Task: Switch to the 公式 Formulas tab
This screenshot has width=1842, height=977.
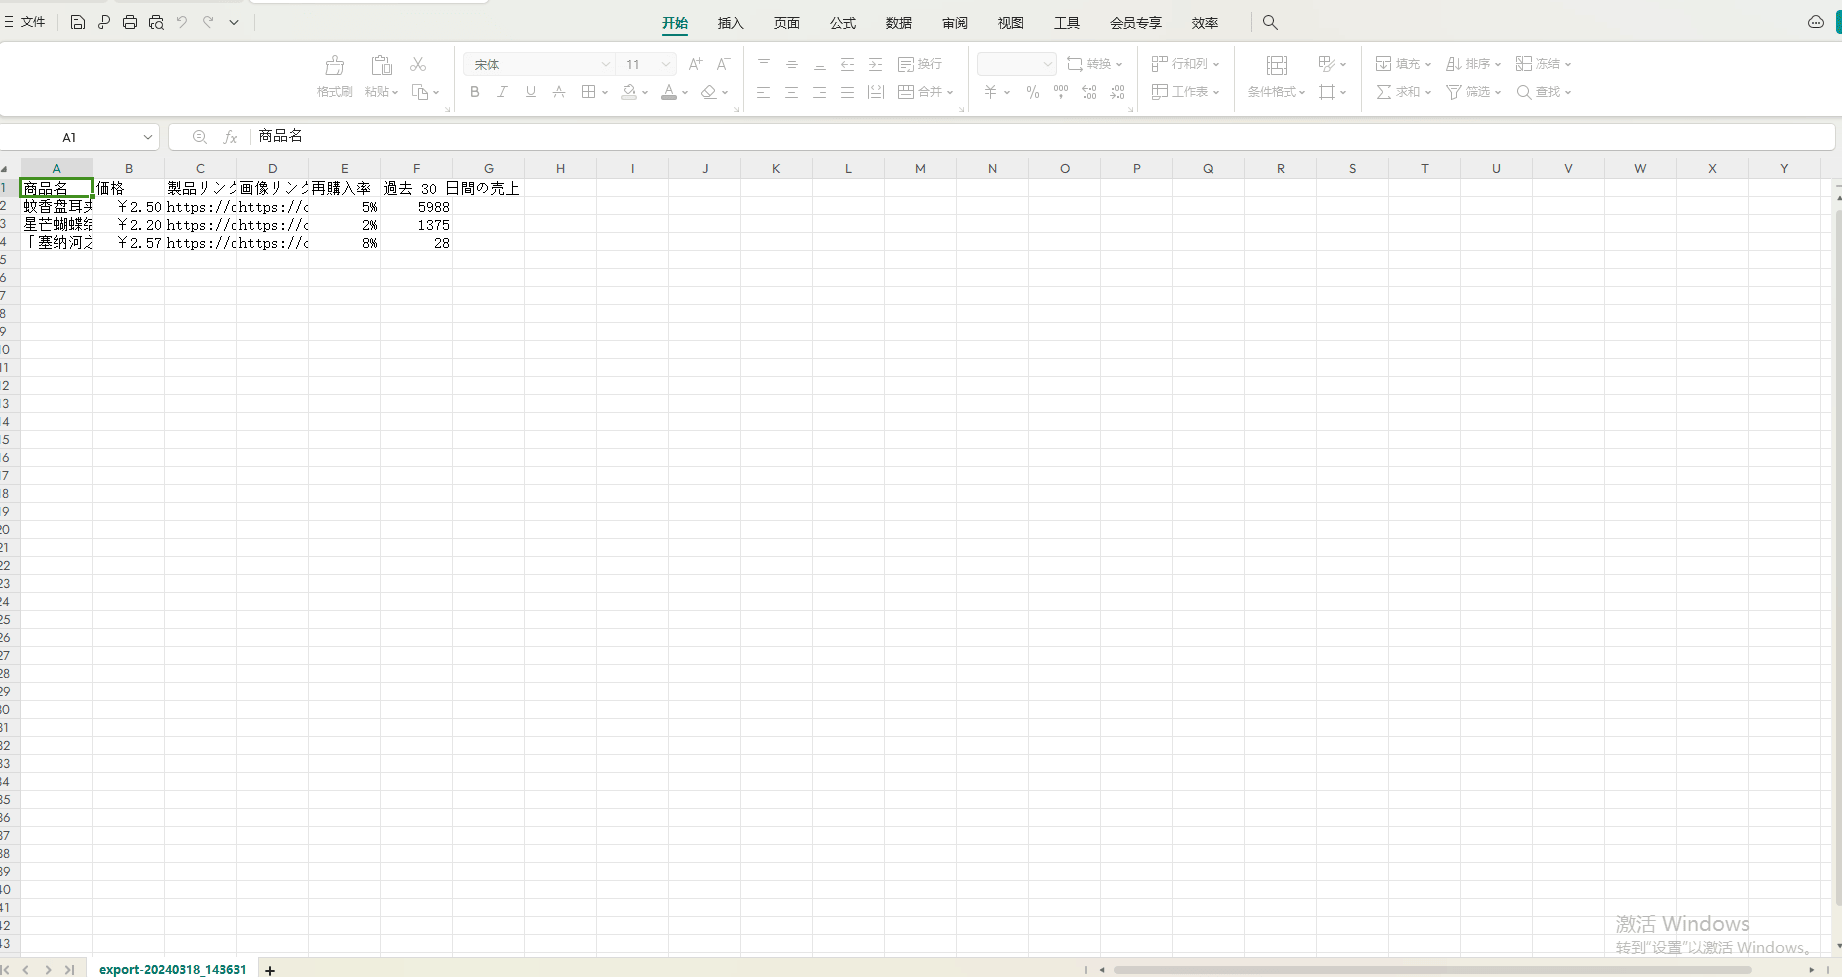Action: 843,23
